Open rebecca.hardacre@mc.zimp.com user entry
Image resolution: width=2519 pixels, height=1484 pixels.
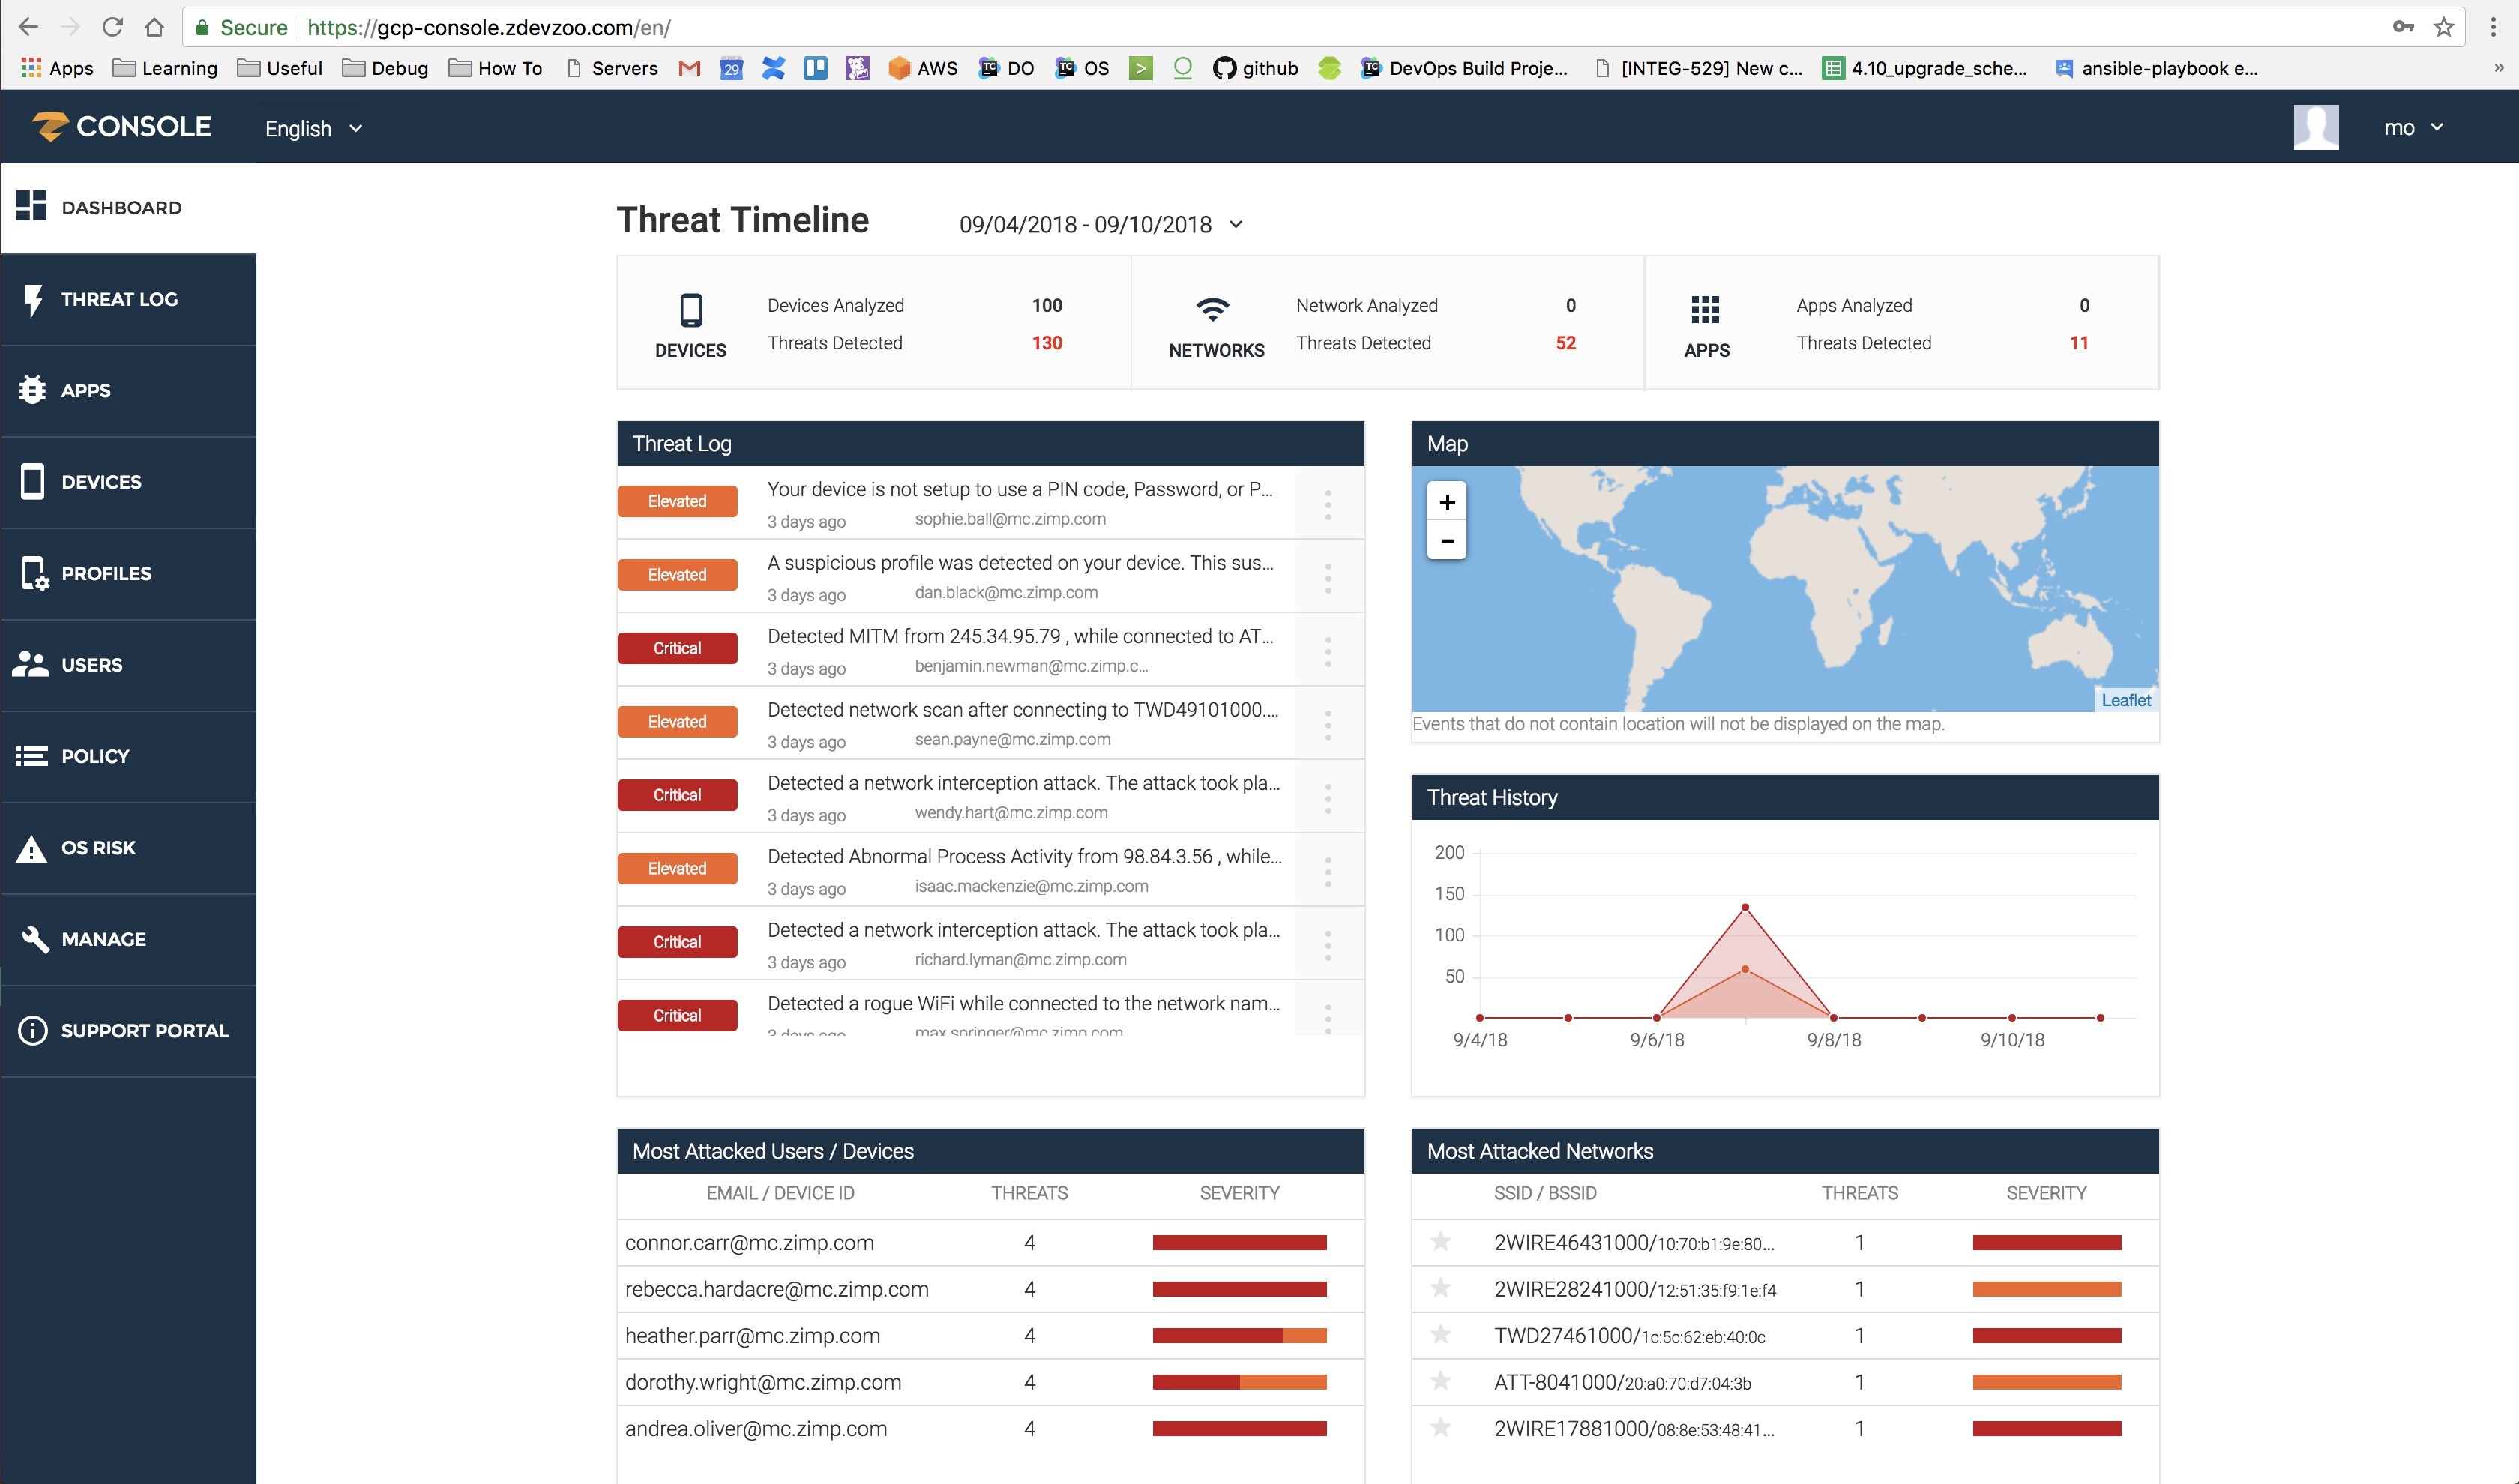point(777,1289)
